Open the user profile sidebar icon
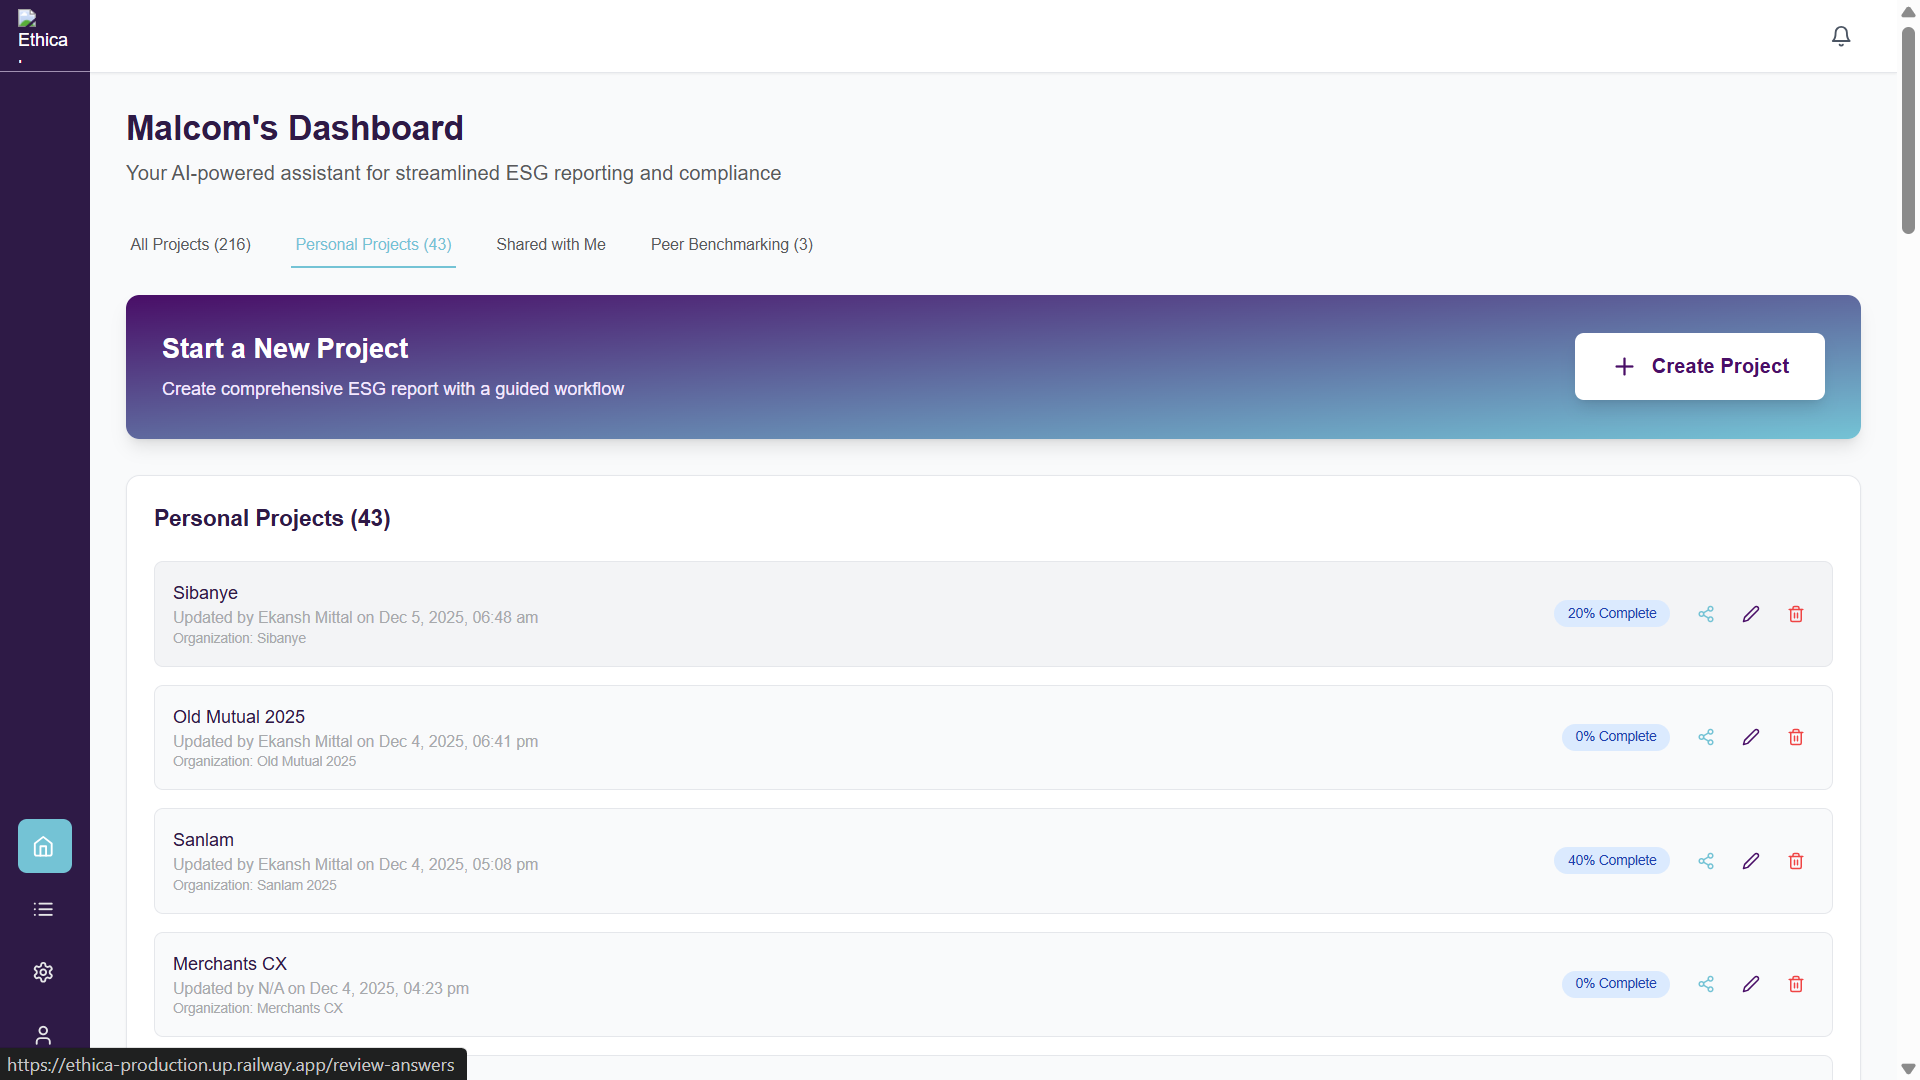The height and width of the screenshot is (1080, 1920). [43, 1034]
